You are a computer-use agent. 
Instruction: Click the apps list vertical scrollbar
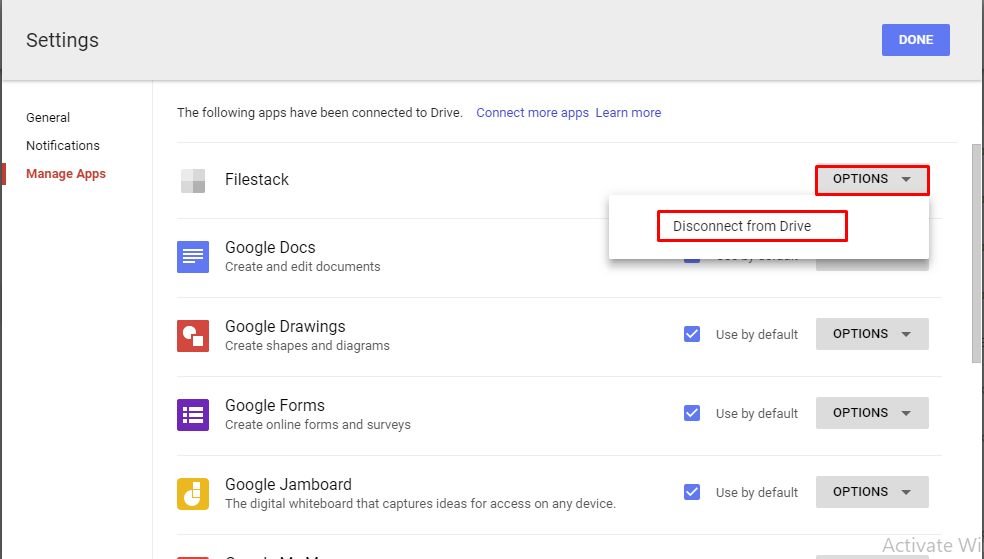[x=976, y=253]
